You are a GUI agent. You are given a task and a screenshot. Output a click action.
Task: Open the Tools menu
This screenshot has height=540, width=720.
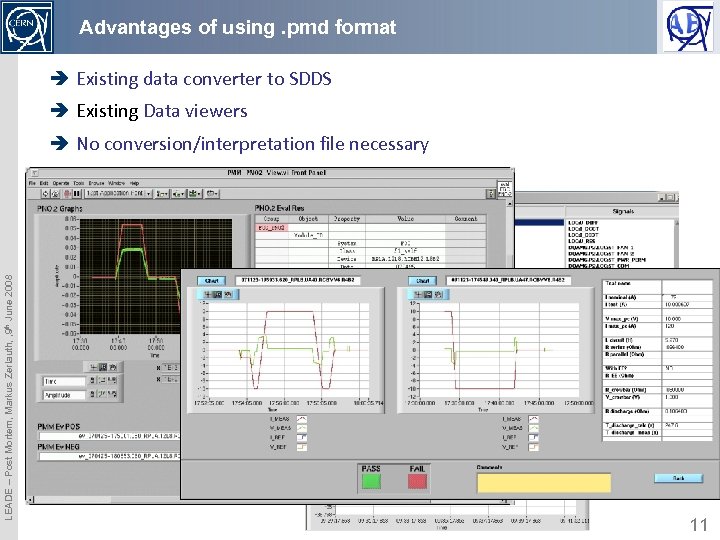[79, 183]
